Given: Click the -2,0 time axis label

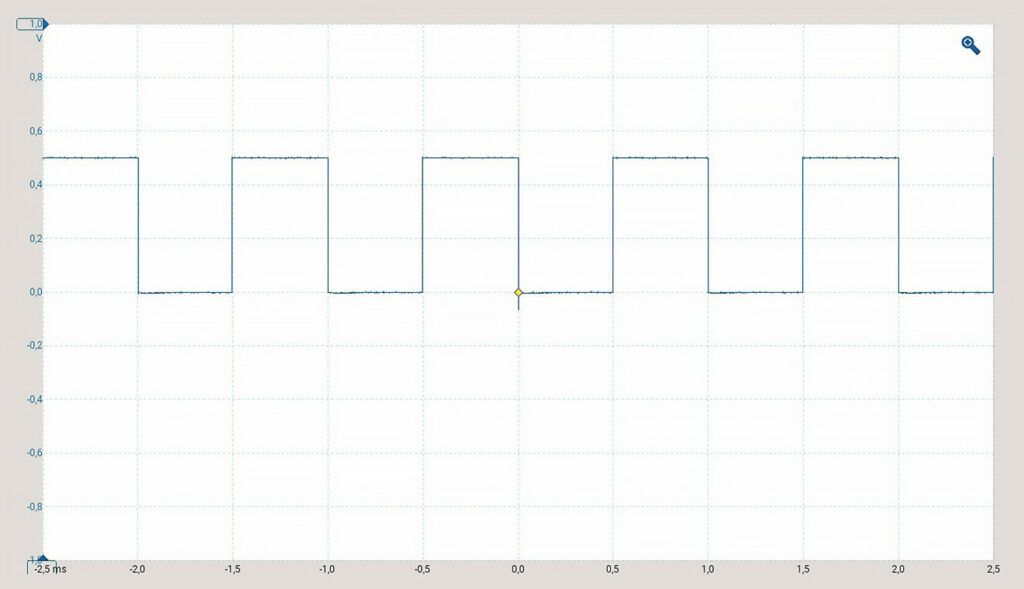Looking at the screenshot, I should coord(136,569).
